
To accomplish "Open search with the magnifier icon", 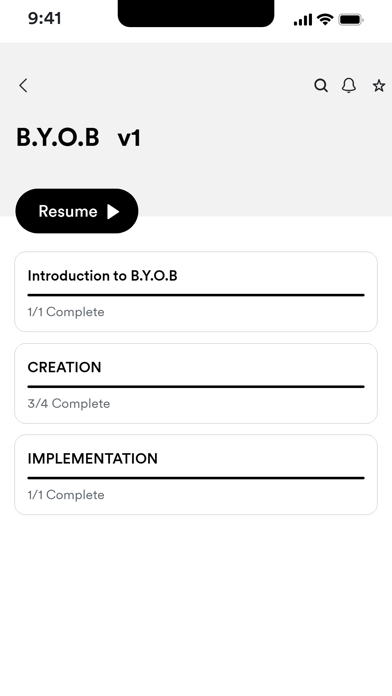I will tap(321, 85).
